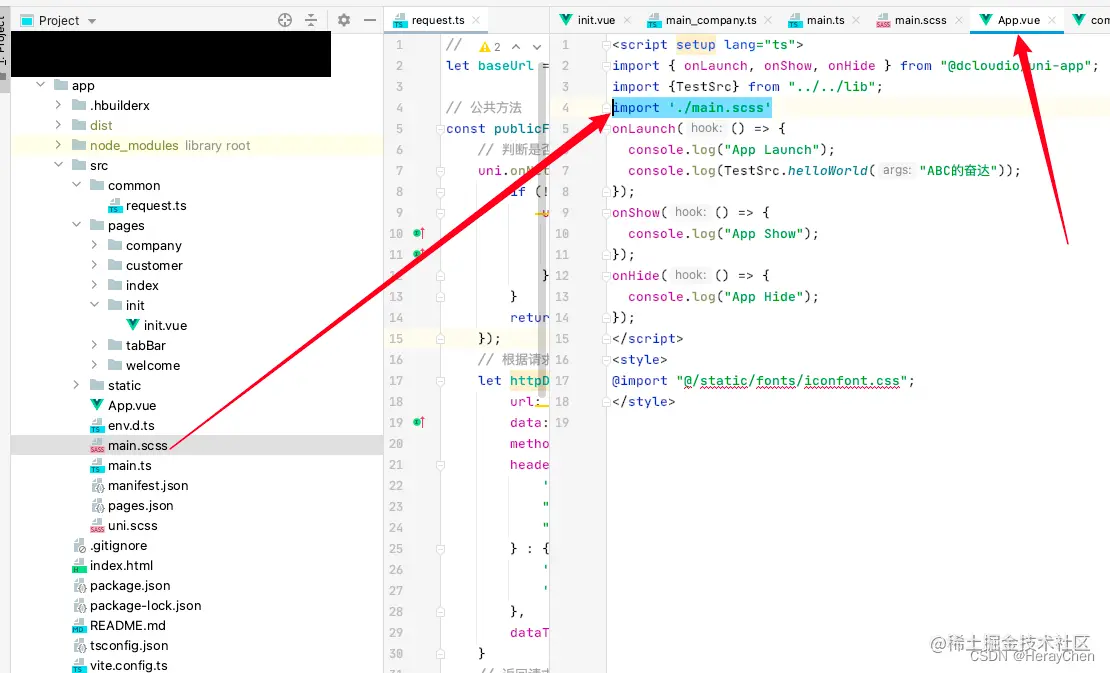
Task: Expand the .hbuilderx folder
Action: tap(58, 105)
